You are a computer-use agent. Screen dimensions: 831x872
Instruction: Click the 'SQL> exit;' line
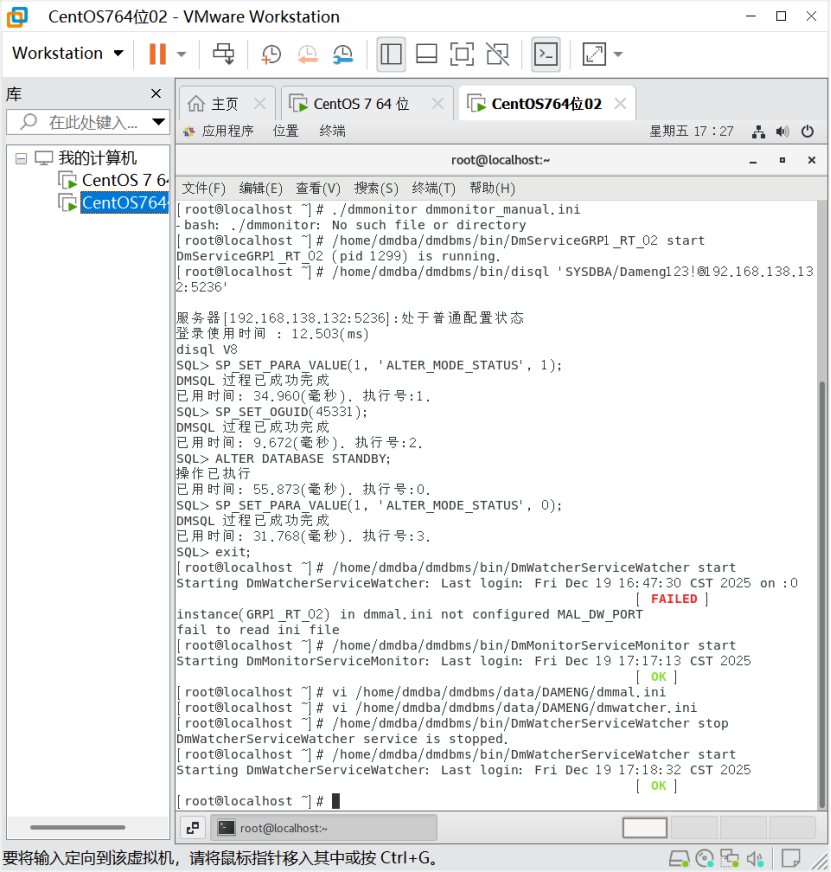click(x=214, y=552)
